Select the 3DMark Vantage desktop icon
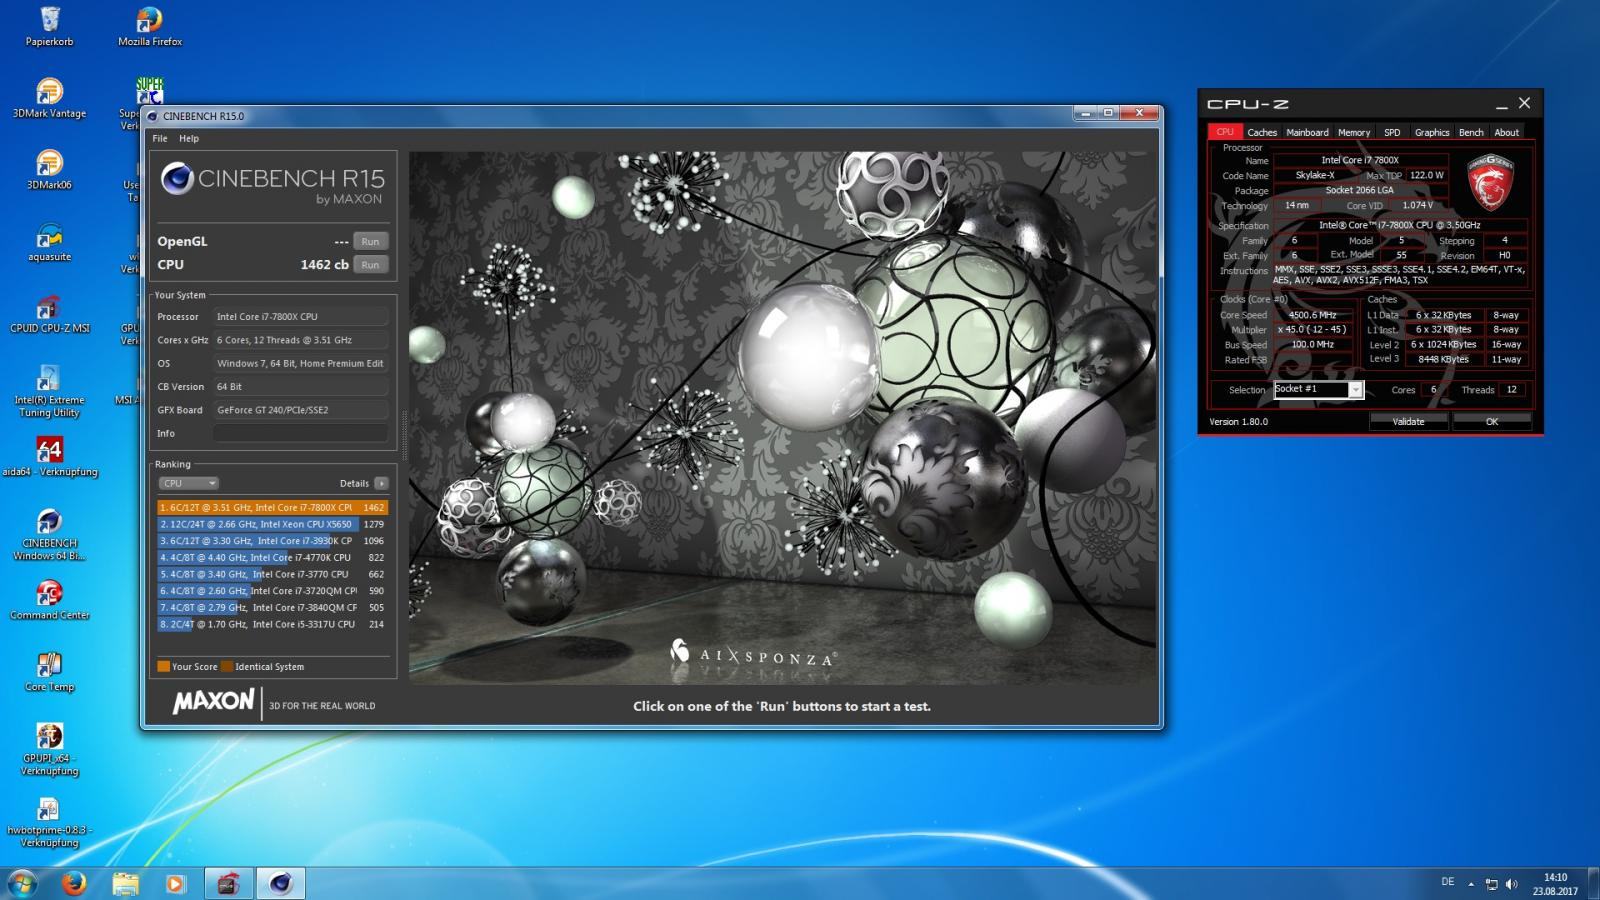This screenshot has height=900, width=1600. (49, 98)
